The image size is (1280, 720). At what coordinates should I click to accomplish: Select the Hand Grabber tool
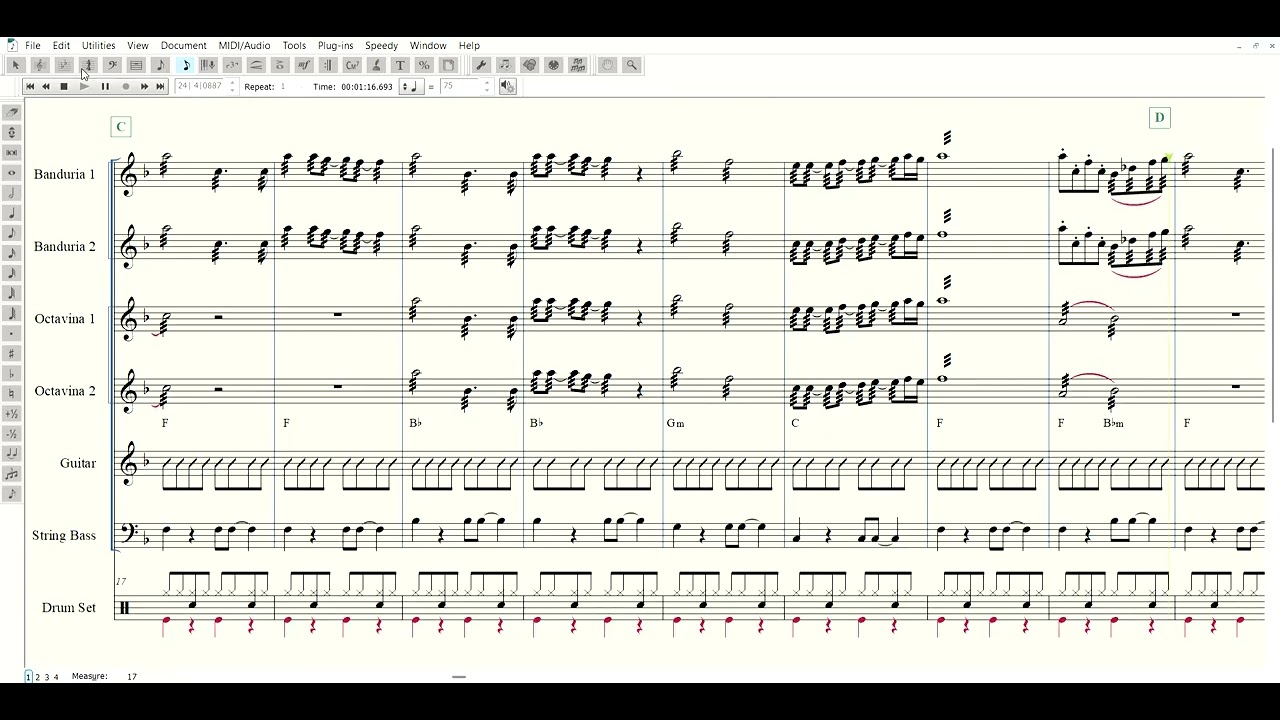point(608,65)
